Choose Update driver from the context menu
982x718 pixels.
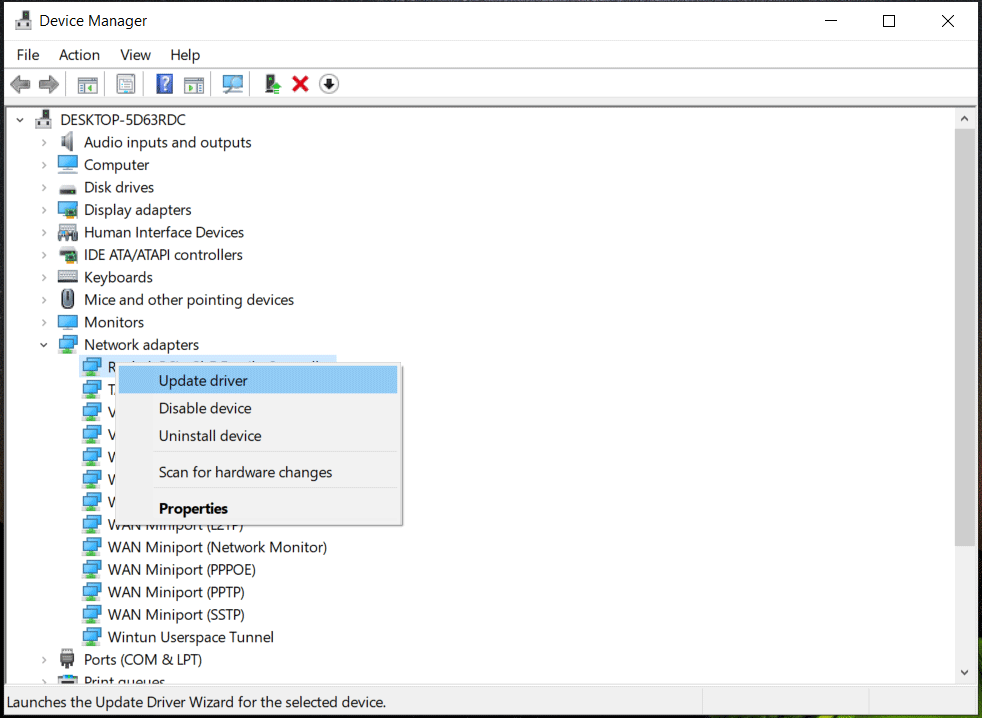coord(203,380)
